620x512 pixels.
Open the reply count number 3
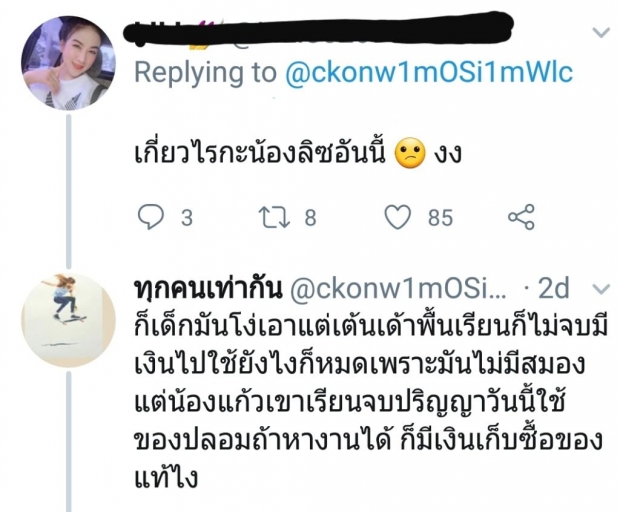point(187,218)
